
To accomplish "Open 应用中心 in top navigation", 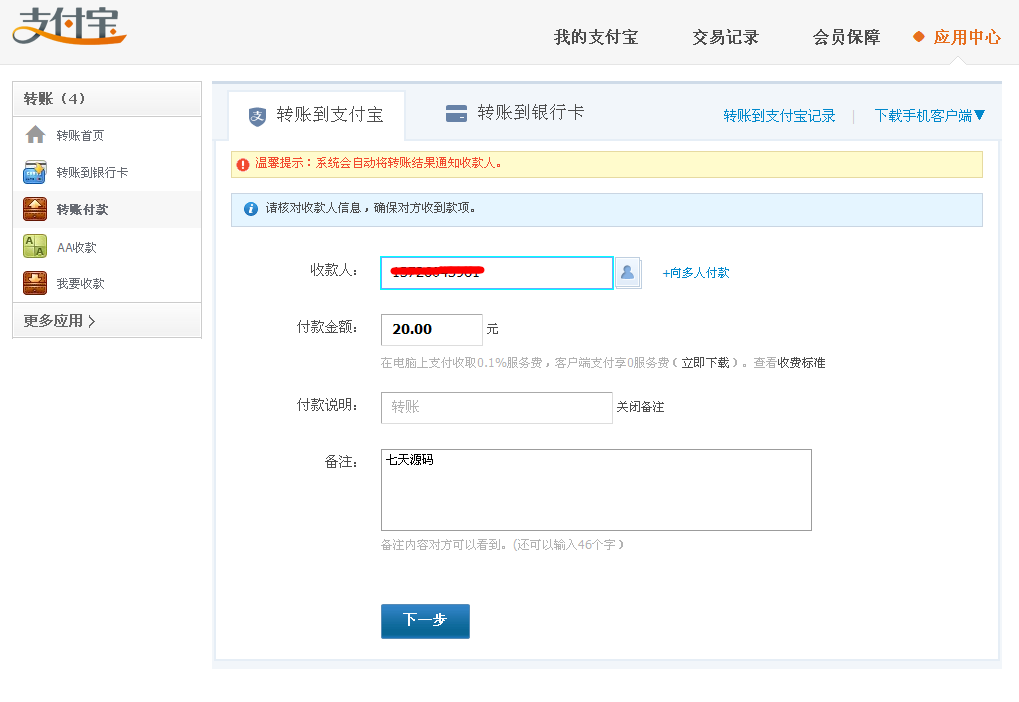I will (x=966, y=37).
